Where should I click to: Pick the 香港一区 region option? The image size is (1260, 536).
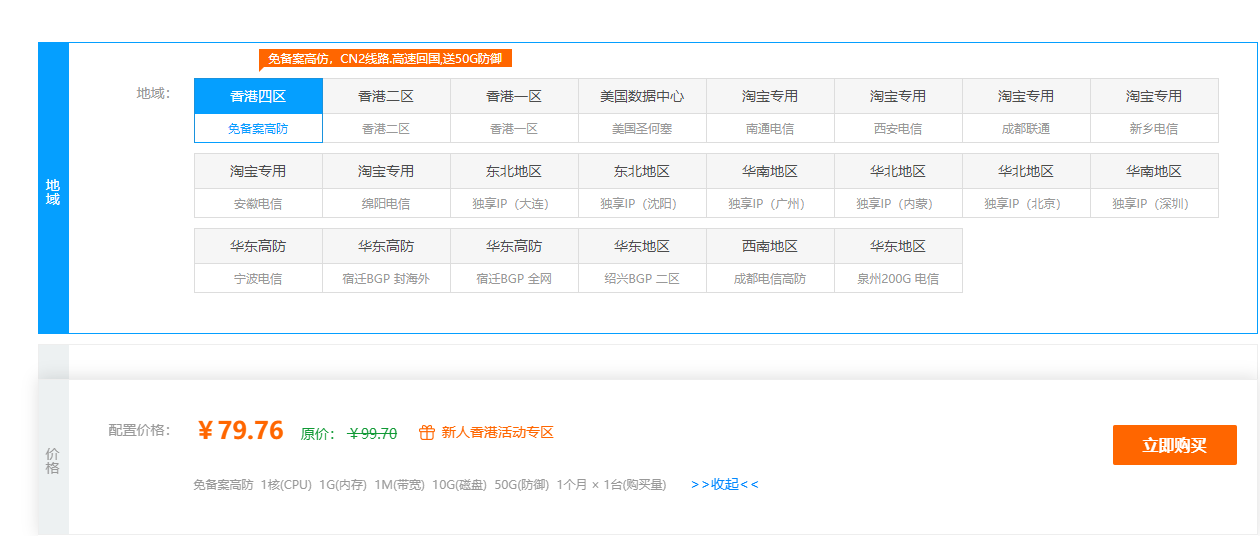click(514, 111)
